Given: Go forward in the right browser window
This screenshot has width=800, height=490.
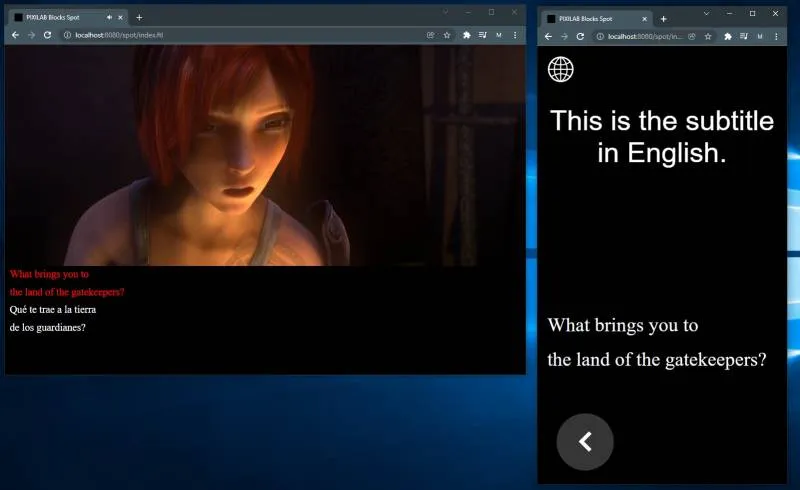Looking at the screenshot, I should pyautogui.click(x=564, y=36).
